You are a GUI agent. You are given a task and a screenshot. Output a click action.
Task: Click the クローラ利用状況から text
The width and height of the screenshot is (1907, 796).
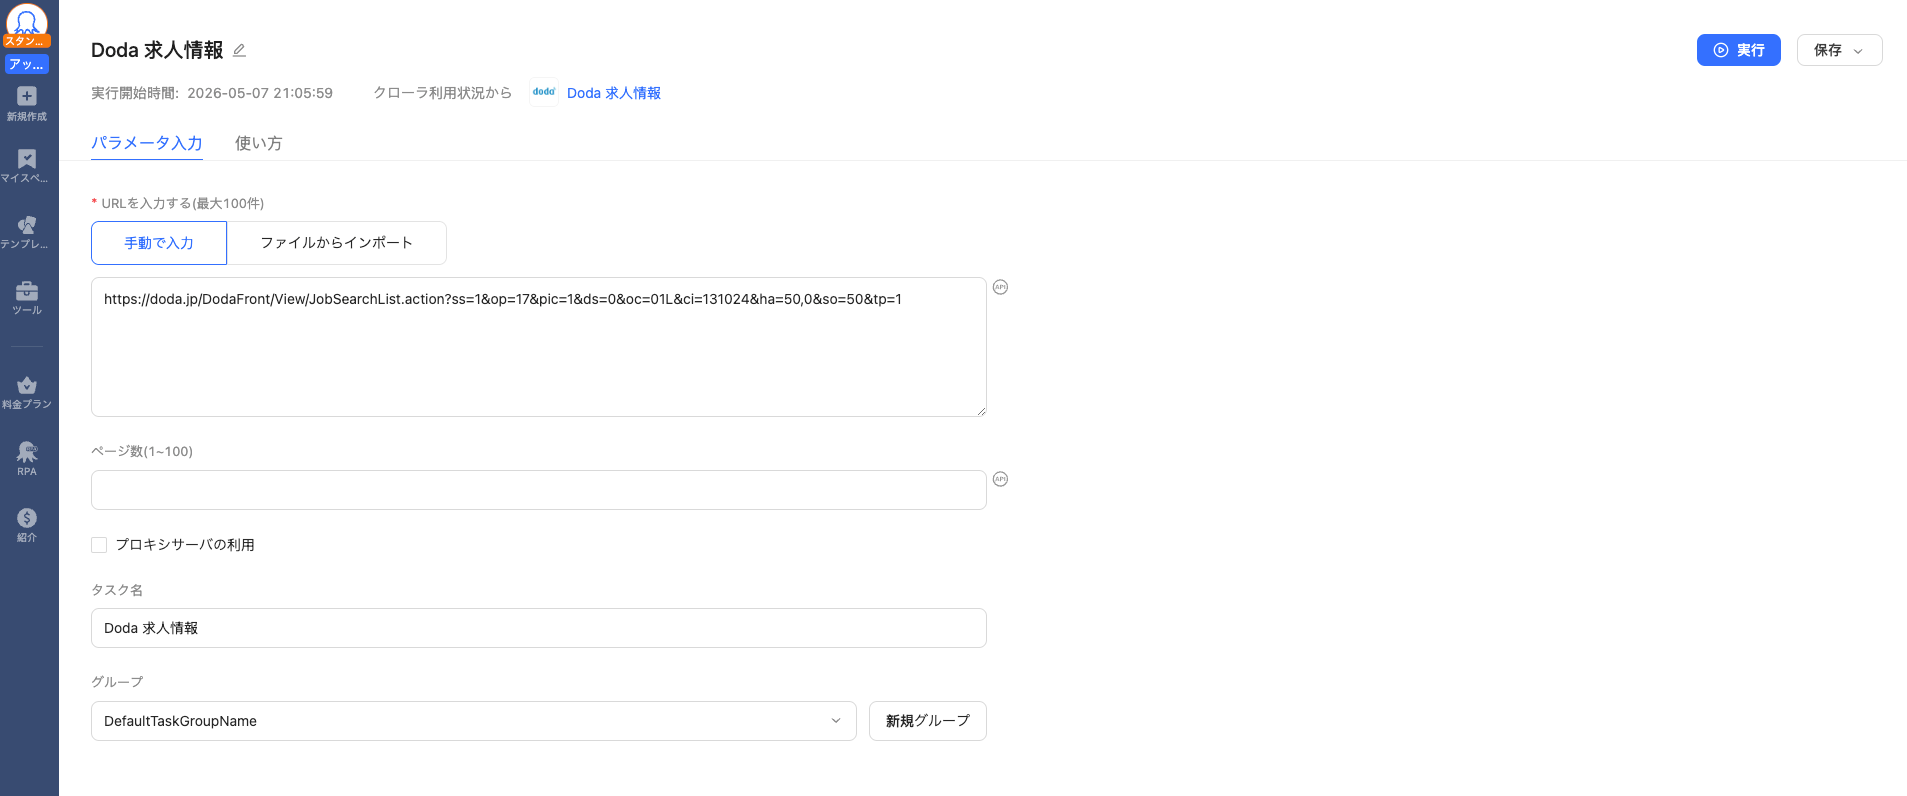(x=443, y=93)
